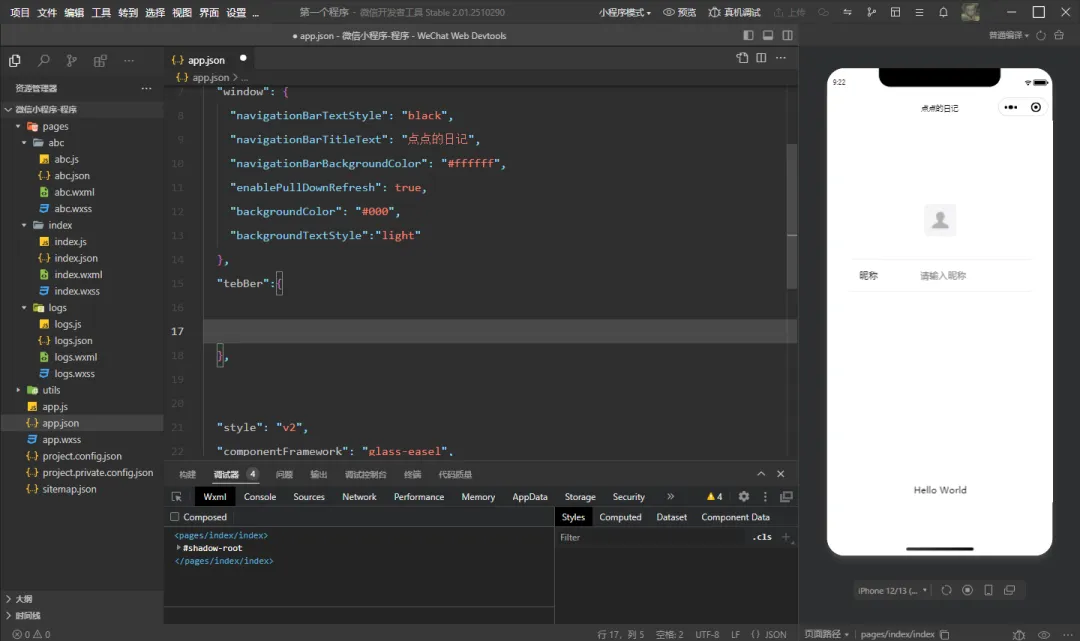Enable the Composed checkbox
Image resolution: width=1080 pixels, height=641 pixels.
click(x=175, y=517)
